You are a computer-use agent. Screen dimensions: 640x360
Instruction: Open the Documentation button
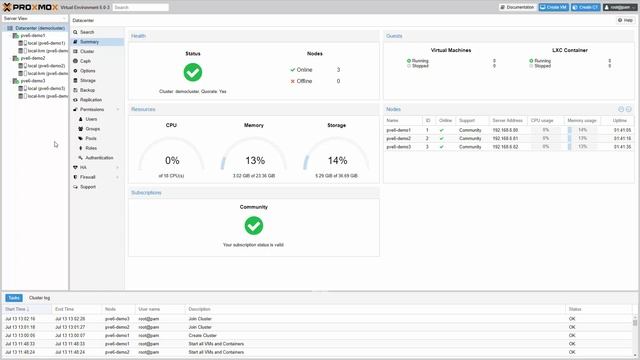click(x=517, y=7)
